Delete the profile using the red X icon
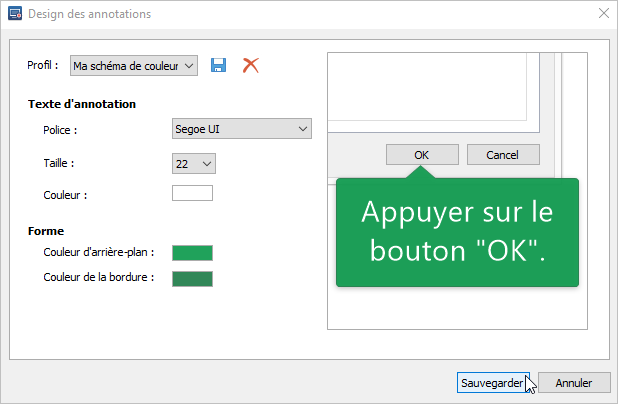 (251, 65)
